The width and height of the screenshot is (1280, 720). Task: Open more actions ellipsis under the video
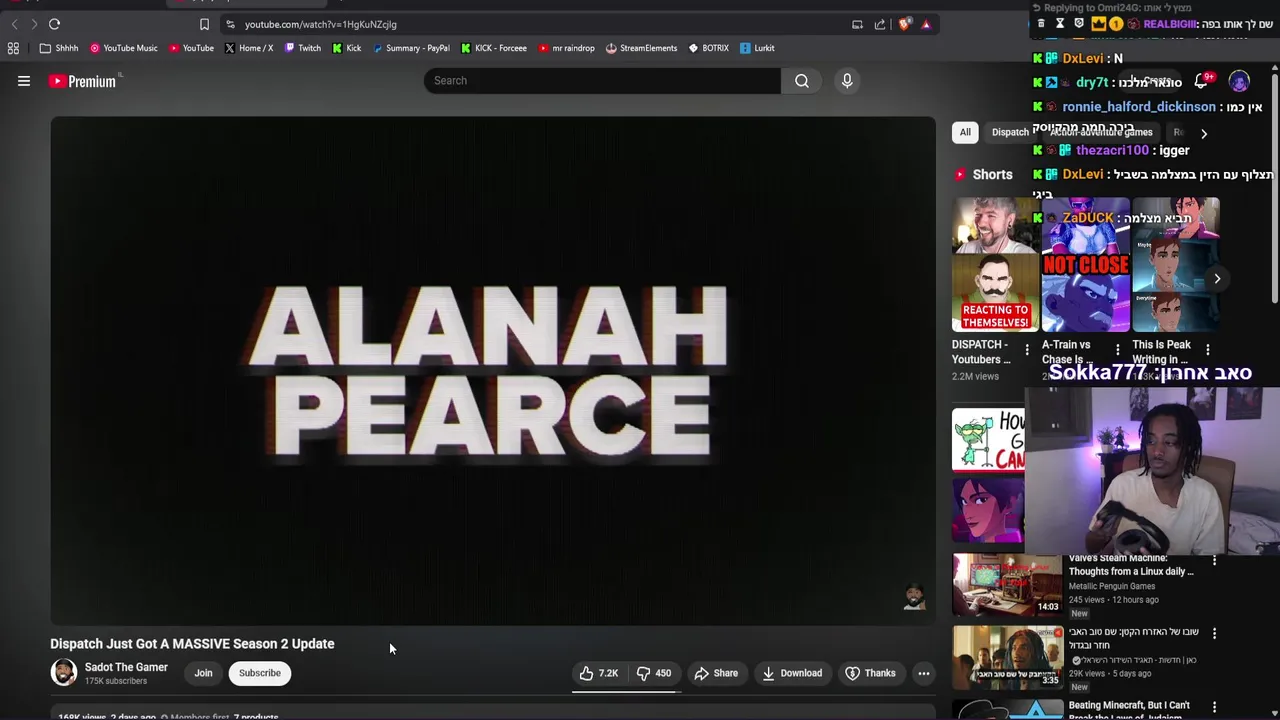[924, 673]
